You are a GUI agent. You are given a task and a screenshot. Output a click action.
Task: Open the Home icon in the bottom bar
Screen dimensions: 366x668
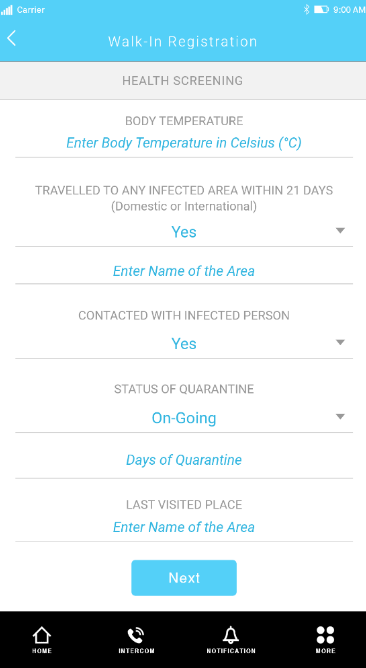(x=42, y=635)
